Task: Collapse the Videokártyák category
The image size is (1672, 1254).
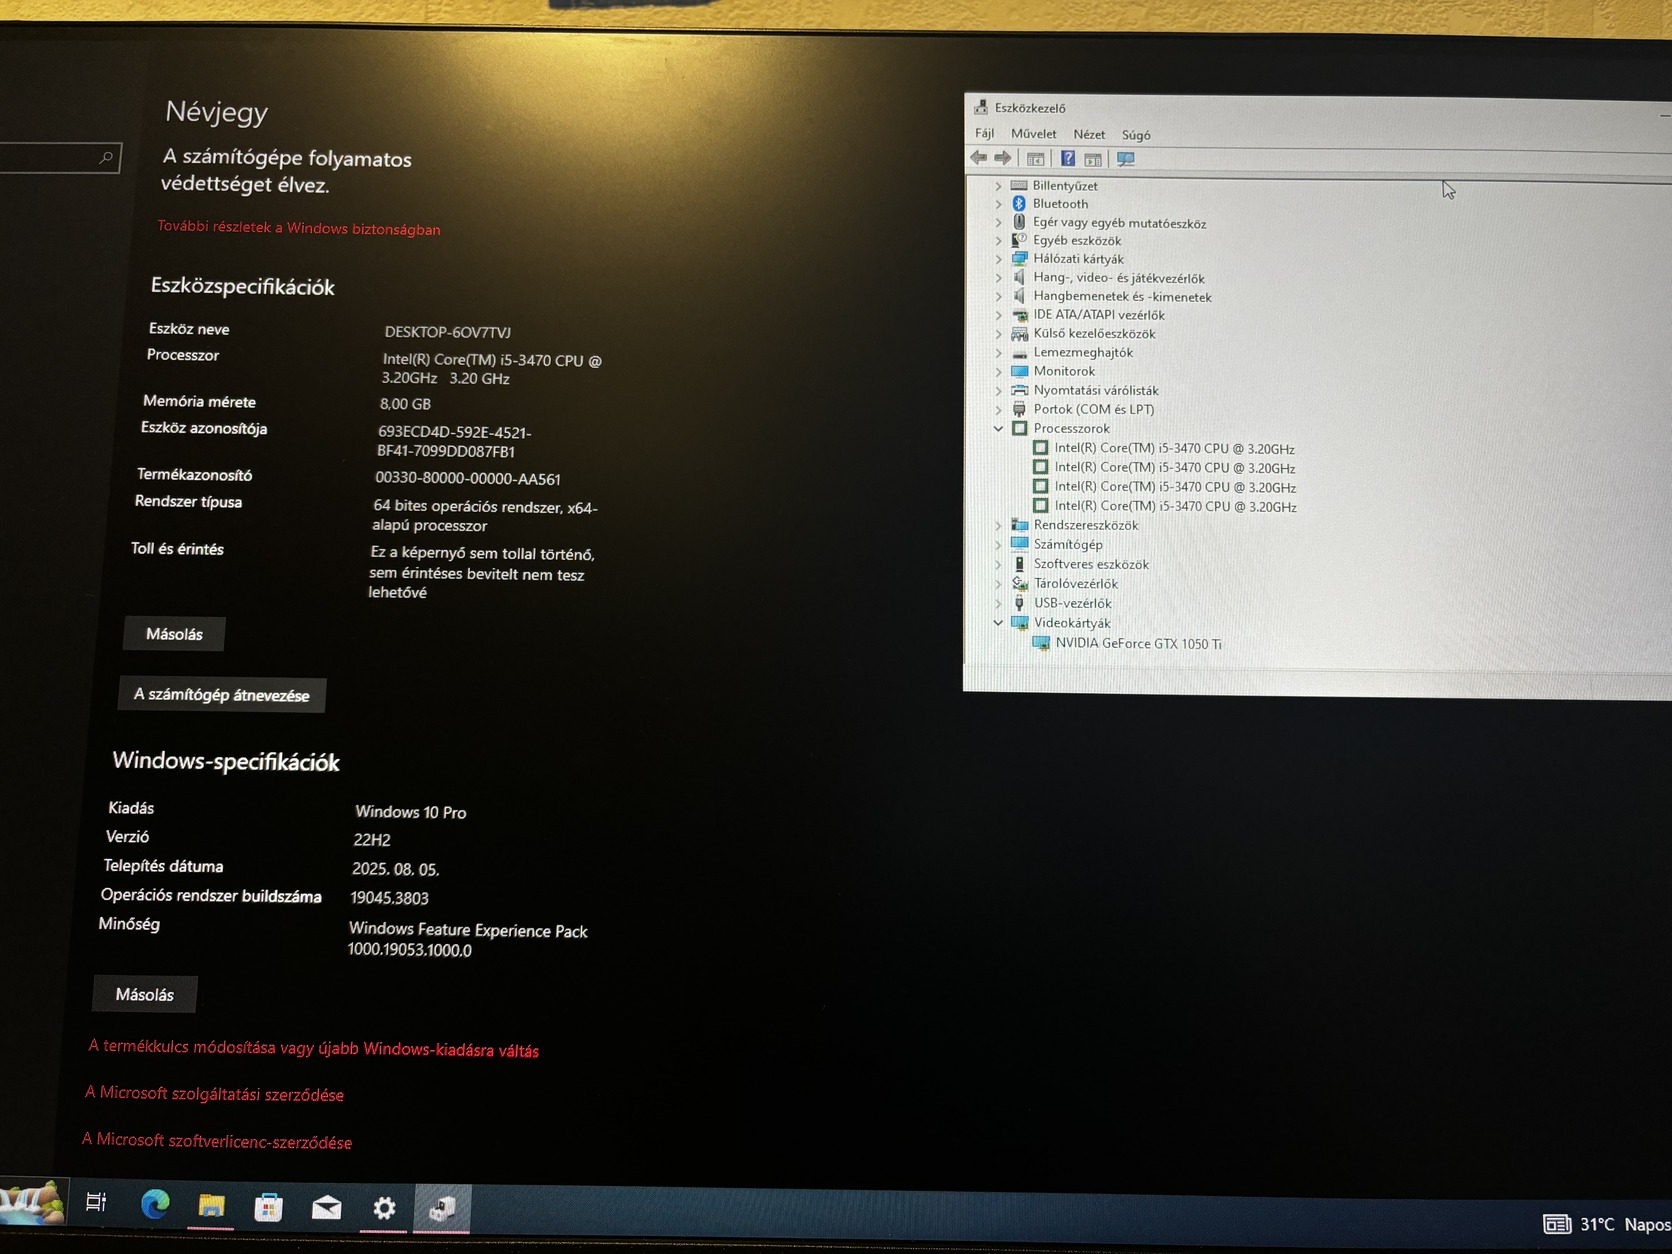Action: tap(998, 622)
